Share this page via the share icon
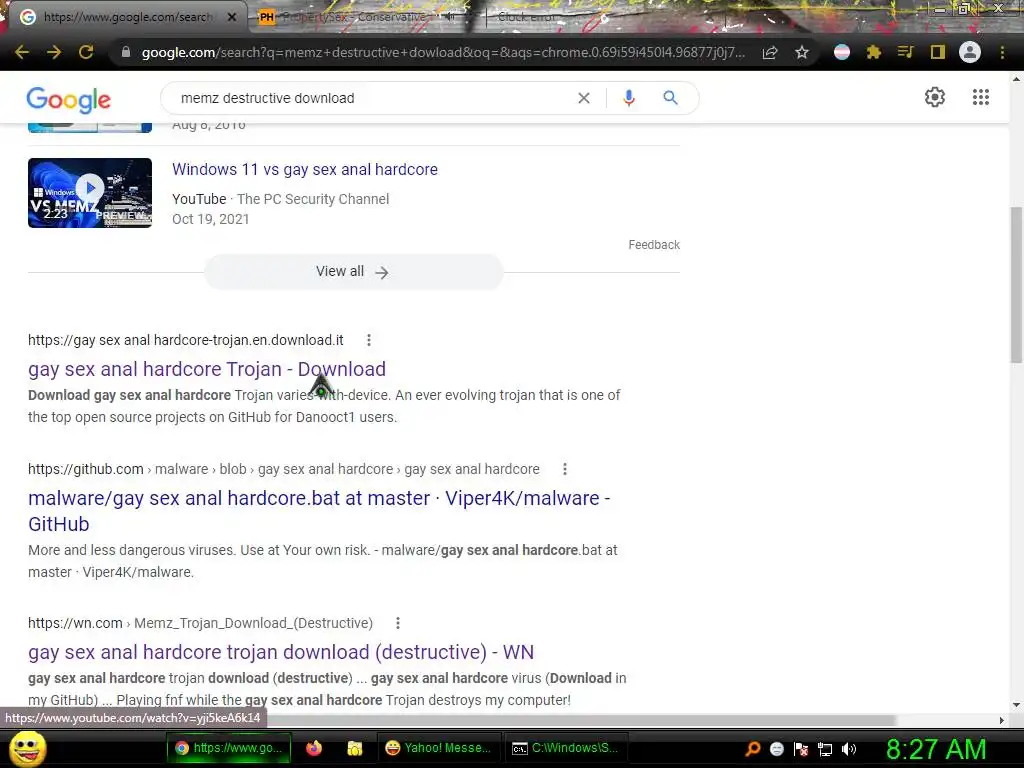Screen dimensions: 1024x768 [770, 52]
